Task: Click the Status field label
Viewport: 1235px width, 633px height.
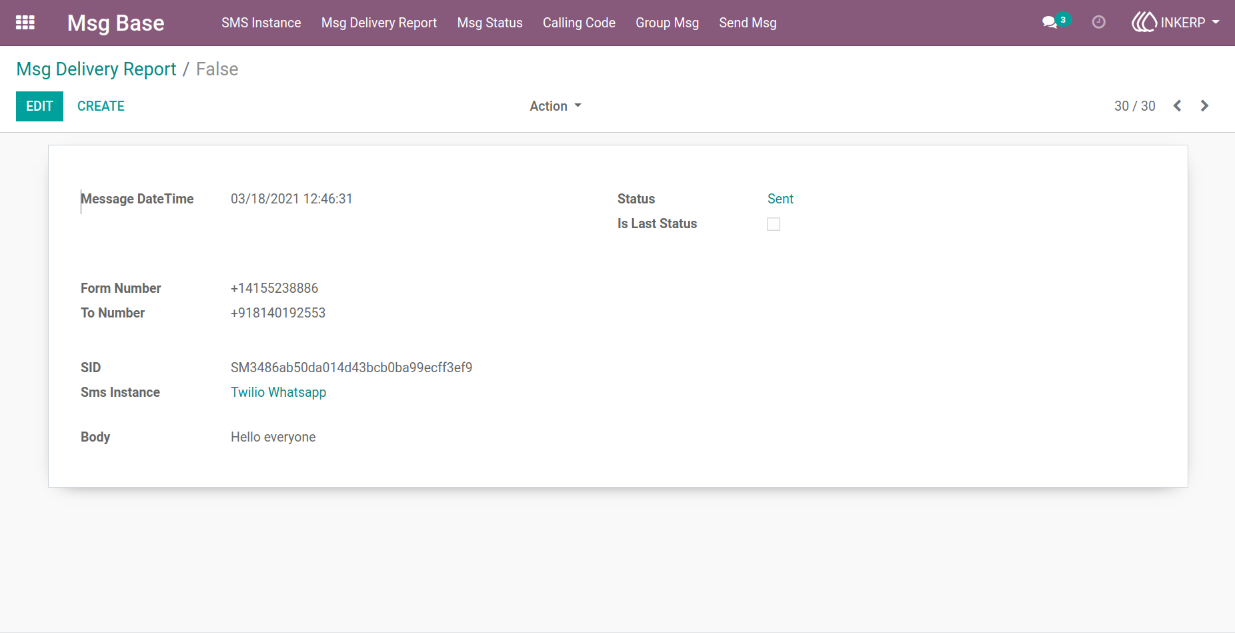Action: pyautogui.click(x=636, y=199)
